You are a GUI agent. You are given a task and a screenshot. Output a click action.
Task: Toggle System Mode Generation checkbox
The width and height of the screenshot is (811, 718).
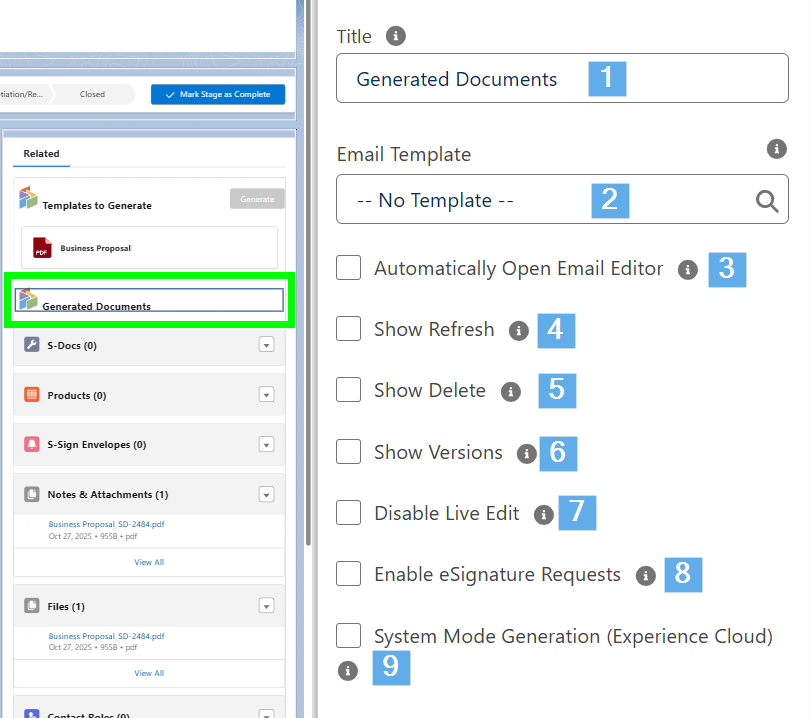(349, 636)
